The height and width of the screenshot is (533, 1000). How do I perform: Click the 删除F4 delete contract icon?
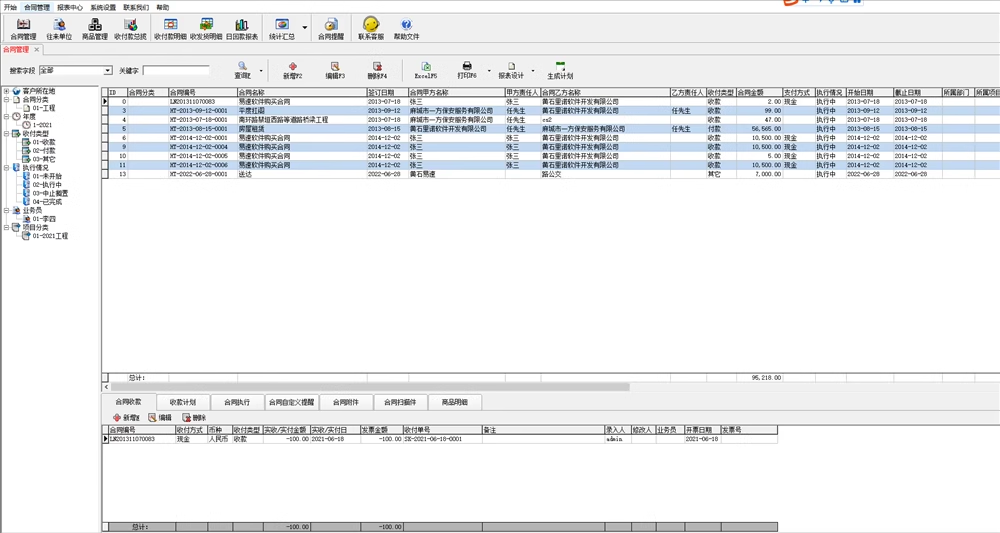[377, 70]
